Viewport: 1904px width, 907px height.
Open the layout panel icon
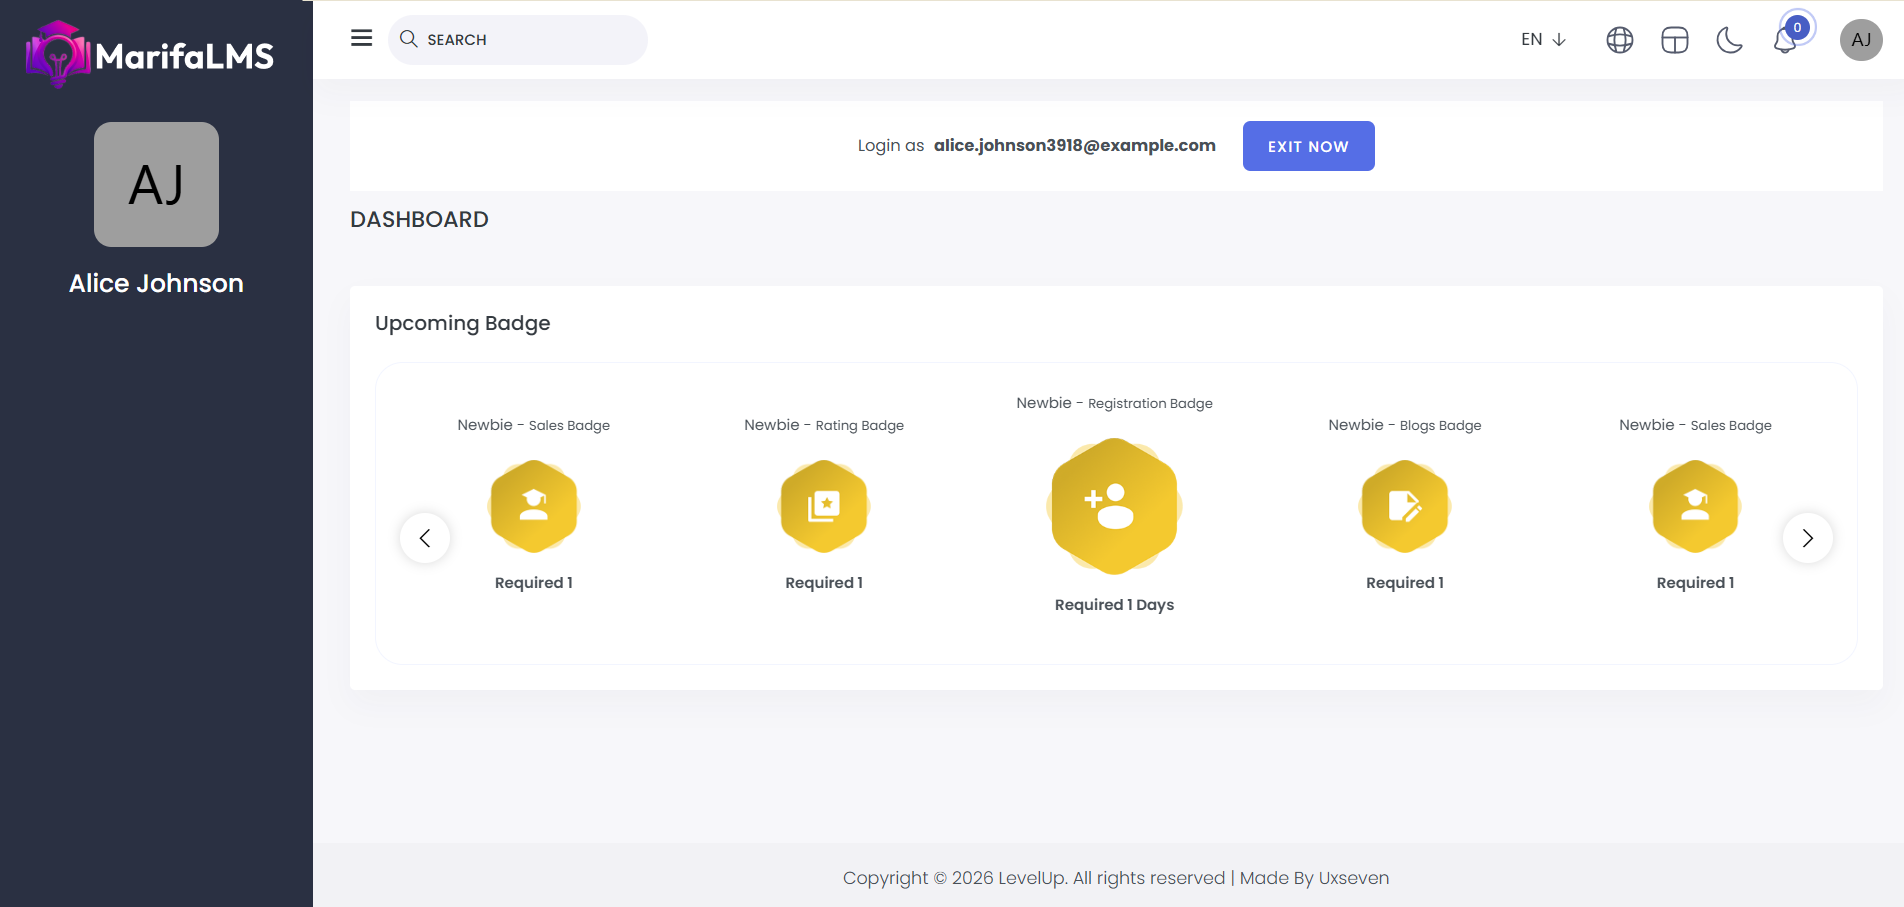[x=1674, y=40]
